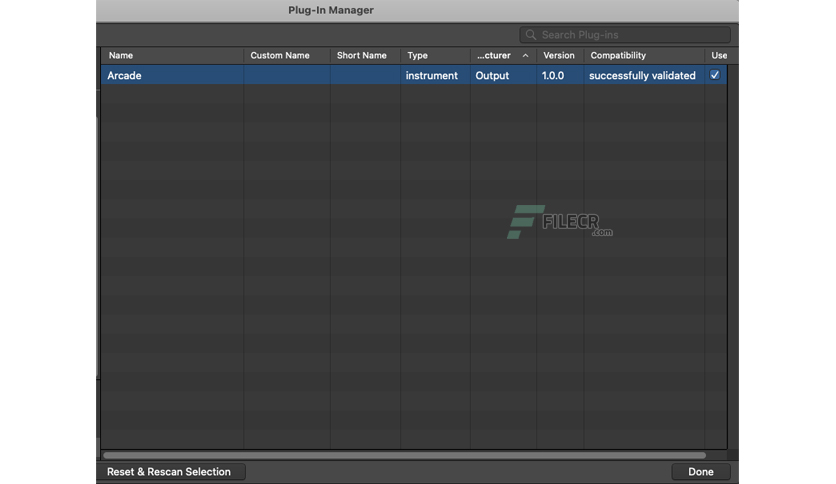Sort by the Compatibility column header
836x484 pixels.
(644, 55)
